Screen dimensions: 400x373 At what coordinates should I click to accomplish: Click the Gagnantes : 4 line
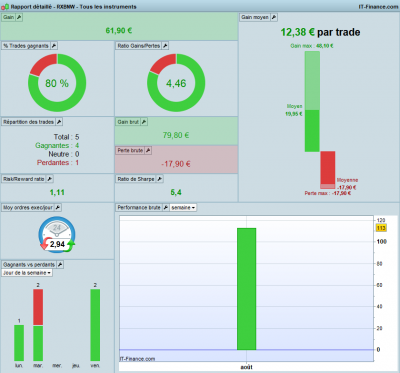tap(57, 146)
